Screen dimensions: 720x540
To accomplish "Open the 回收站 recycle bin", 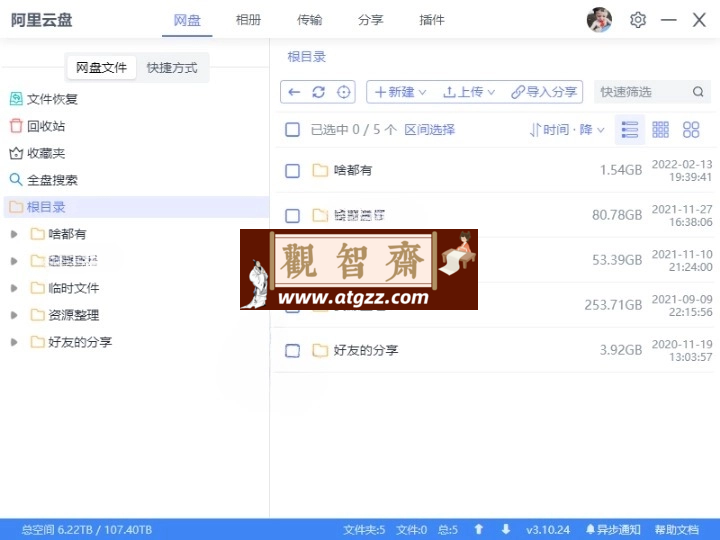I will point(37,126).
